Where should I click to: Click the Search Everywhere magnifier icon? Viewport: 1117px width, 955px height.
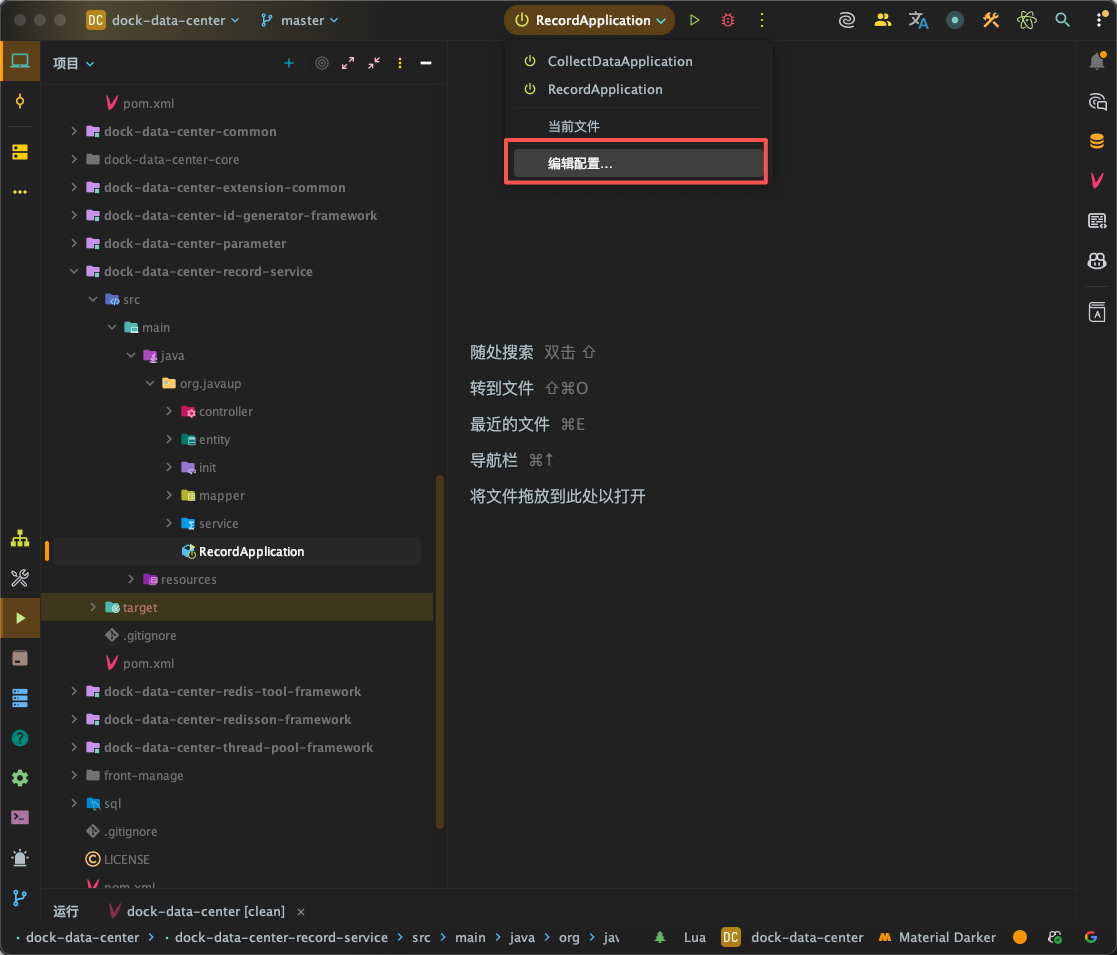click(x=1063, y=20)
